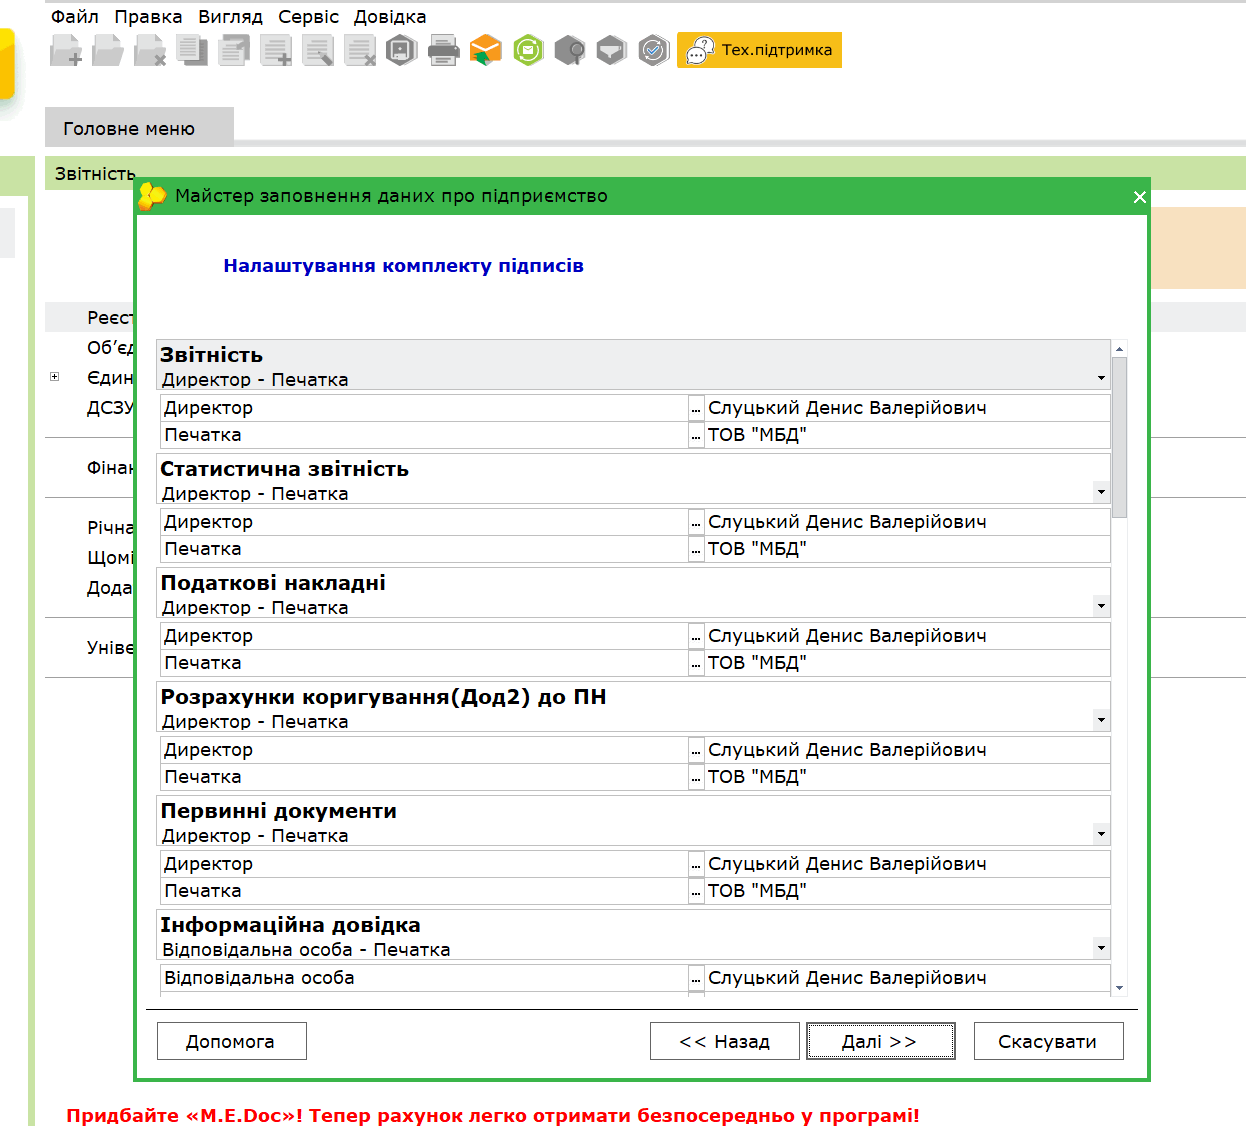This screenshot has height=1126, width=1246.
Task: Click the green hexagon mail sync icon
Action: [528, 50]
